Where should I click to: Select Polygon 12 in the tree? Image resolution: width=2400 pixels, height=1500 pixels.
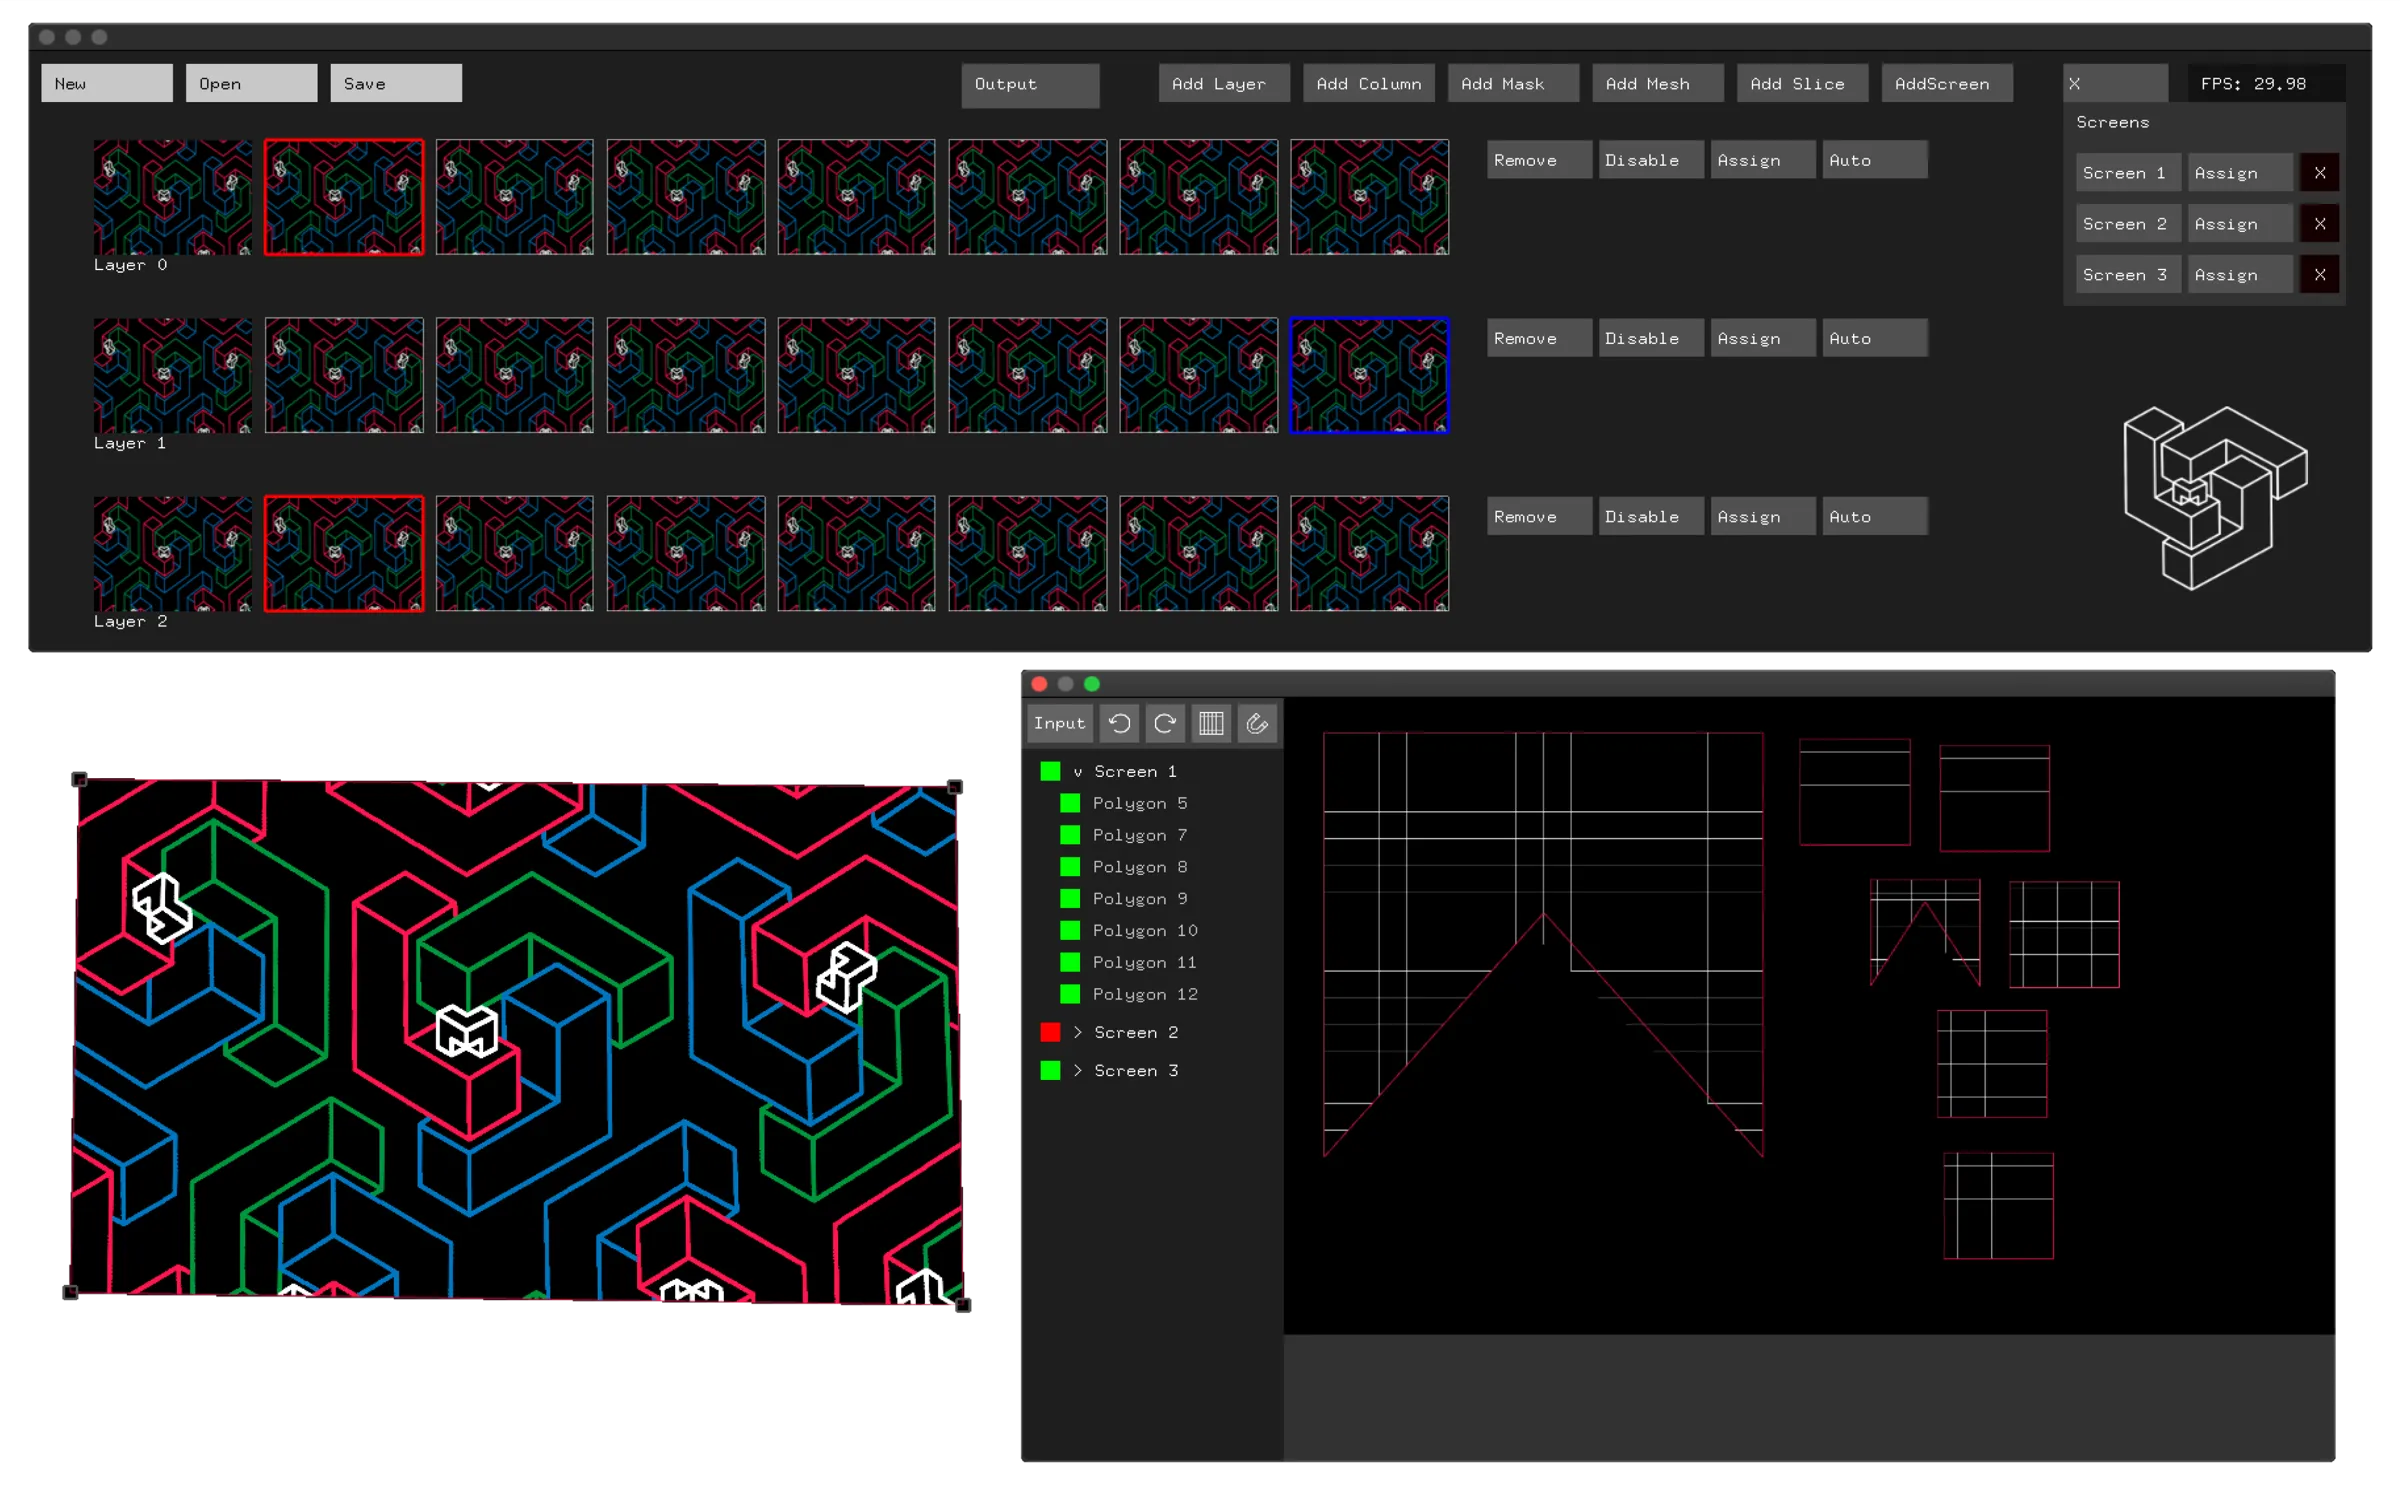[x=1145, y=994]
